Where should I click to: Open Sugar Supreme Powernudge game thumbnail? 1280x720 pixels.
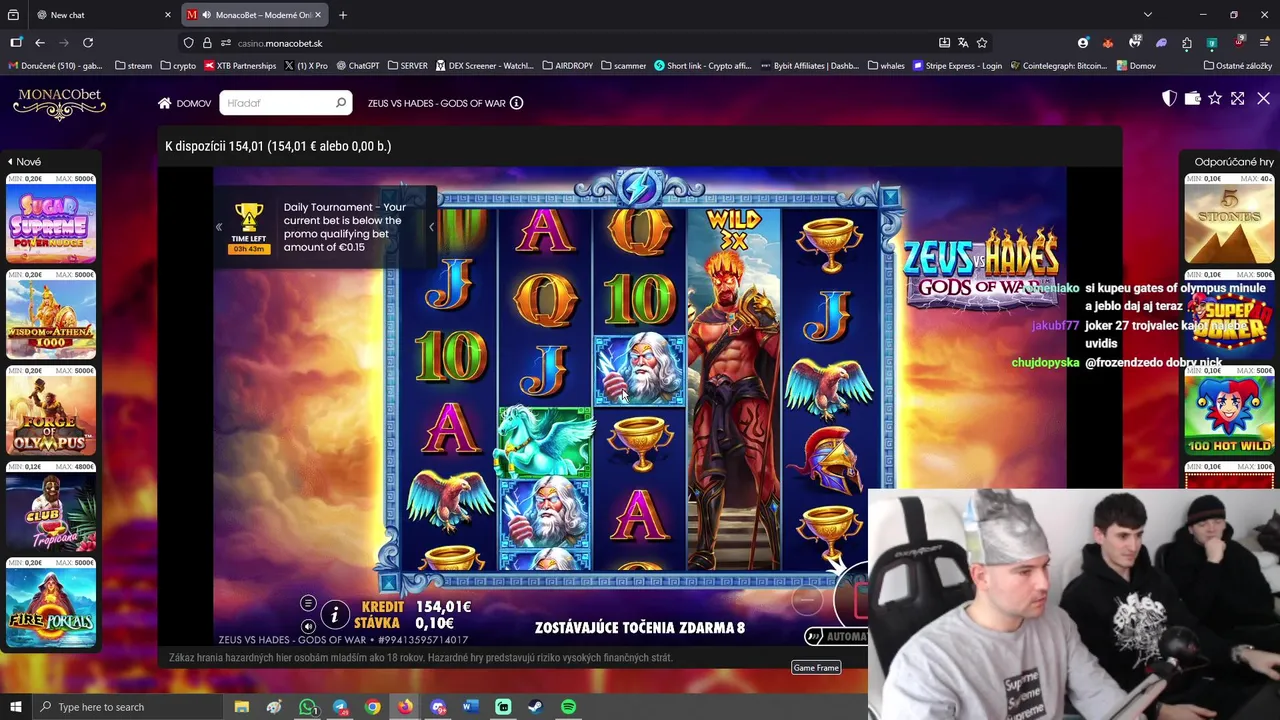(x=51, y=219)
